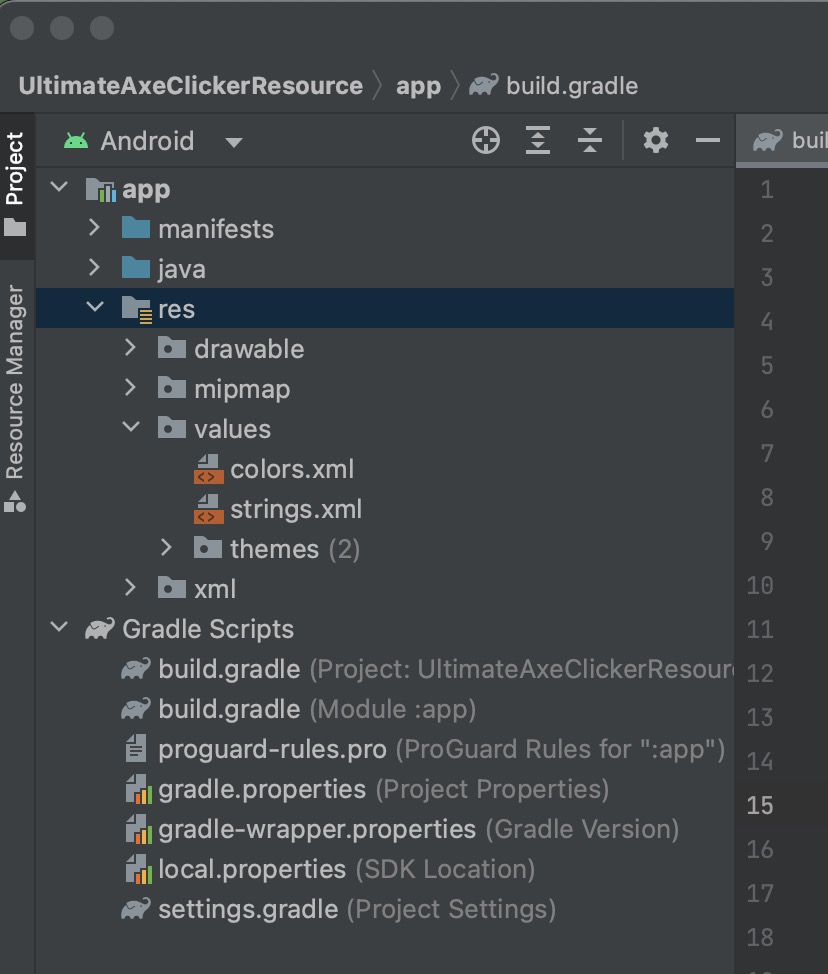Select gradle.properties (Project Properties)
The width and height of the screenshot is (828, 974).
point(383,790)
